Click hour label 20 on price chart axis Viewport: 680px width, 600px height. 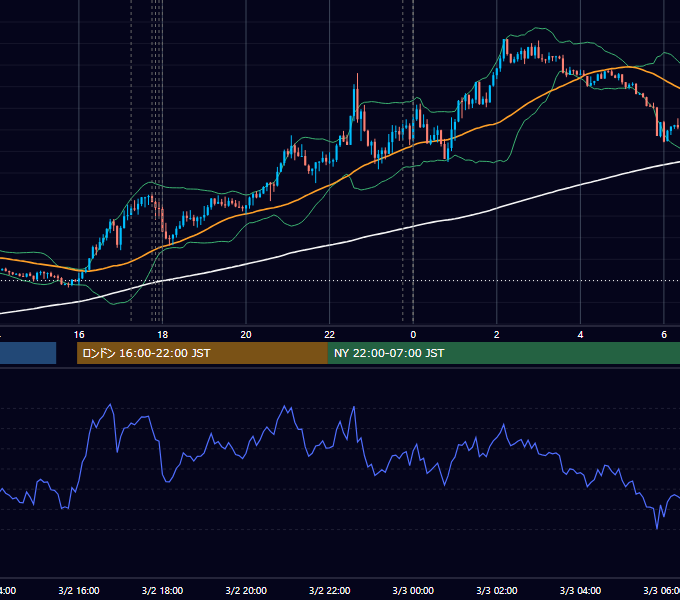246,335
